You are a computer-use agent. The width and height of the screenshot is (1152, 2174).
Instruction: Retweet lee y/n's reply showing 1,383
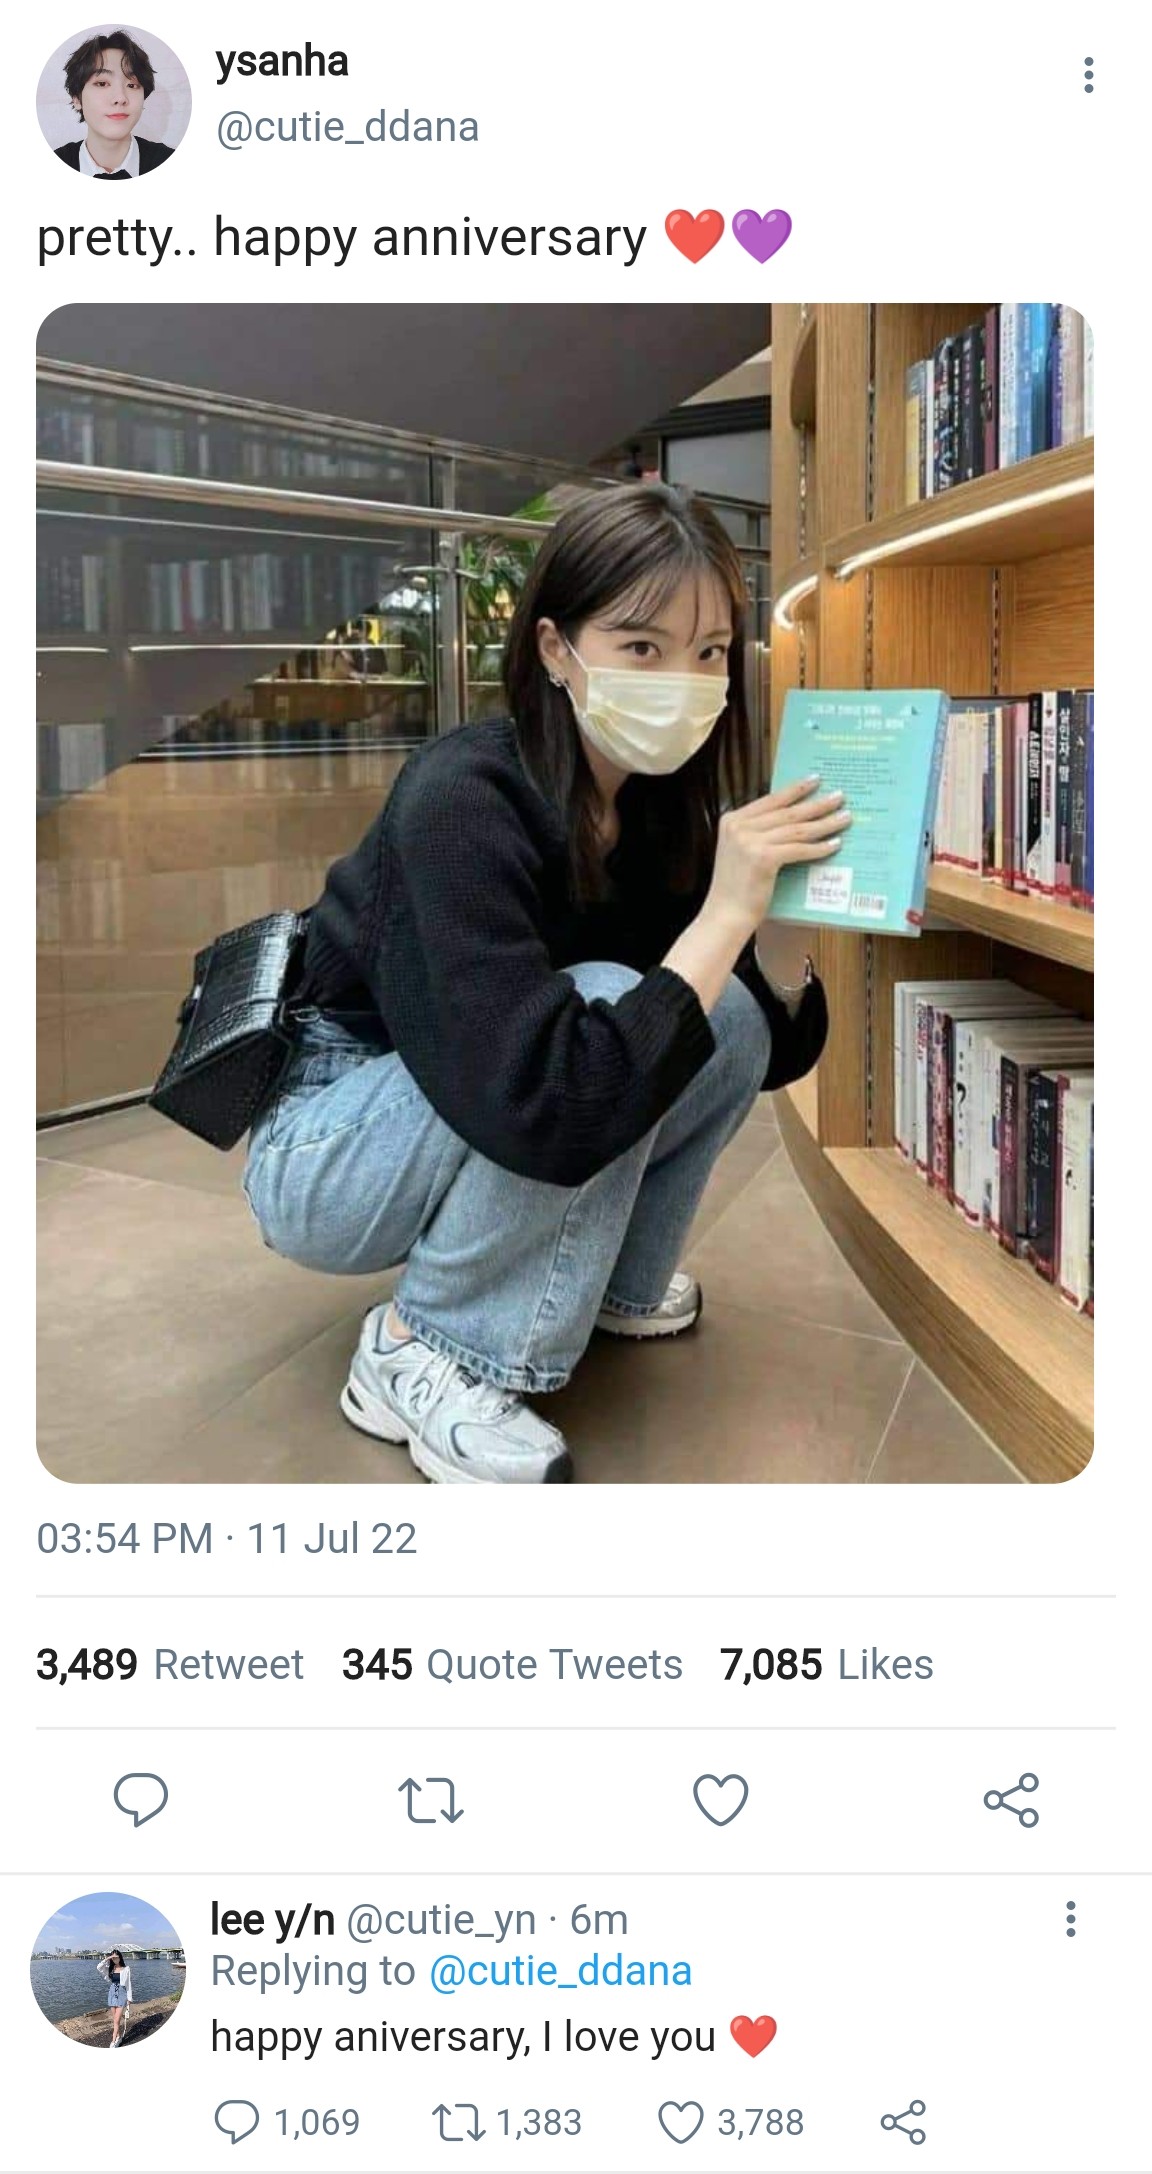tap(458, 2122)
